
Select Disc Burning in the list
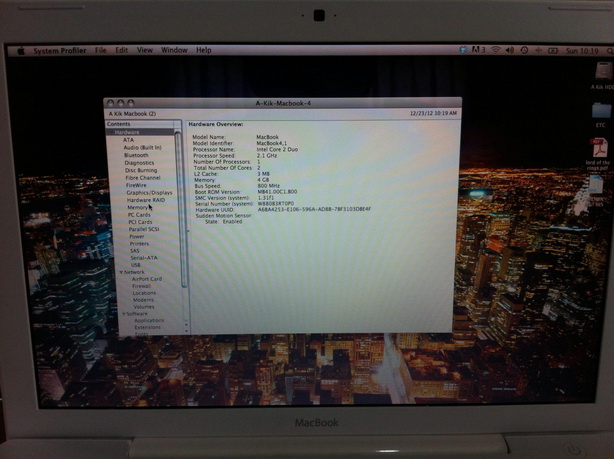141,170
